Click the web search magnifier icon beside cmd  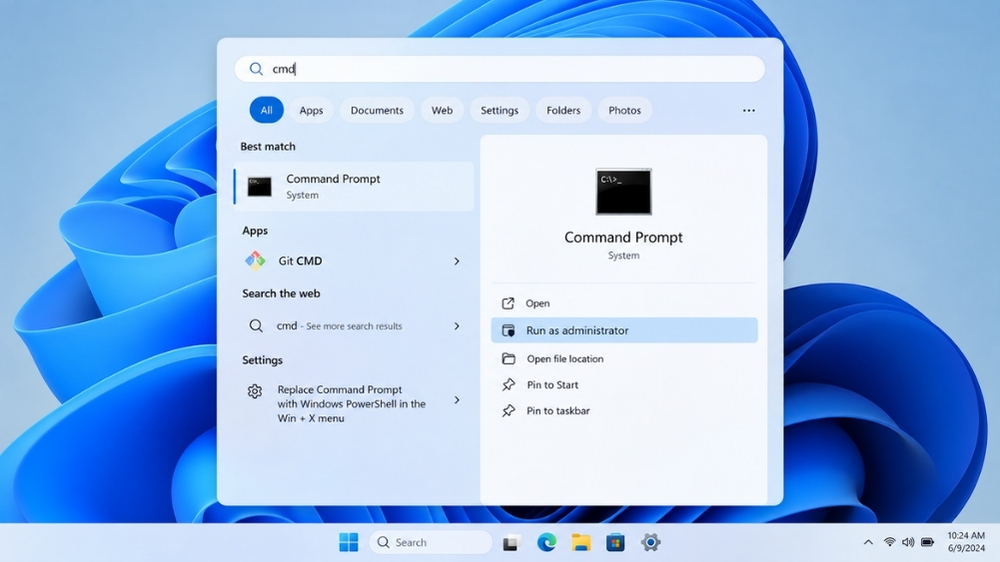click(256, 326)
